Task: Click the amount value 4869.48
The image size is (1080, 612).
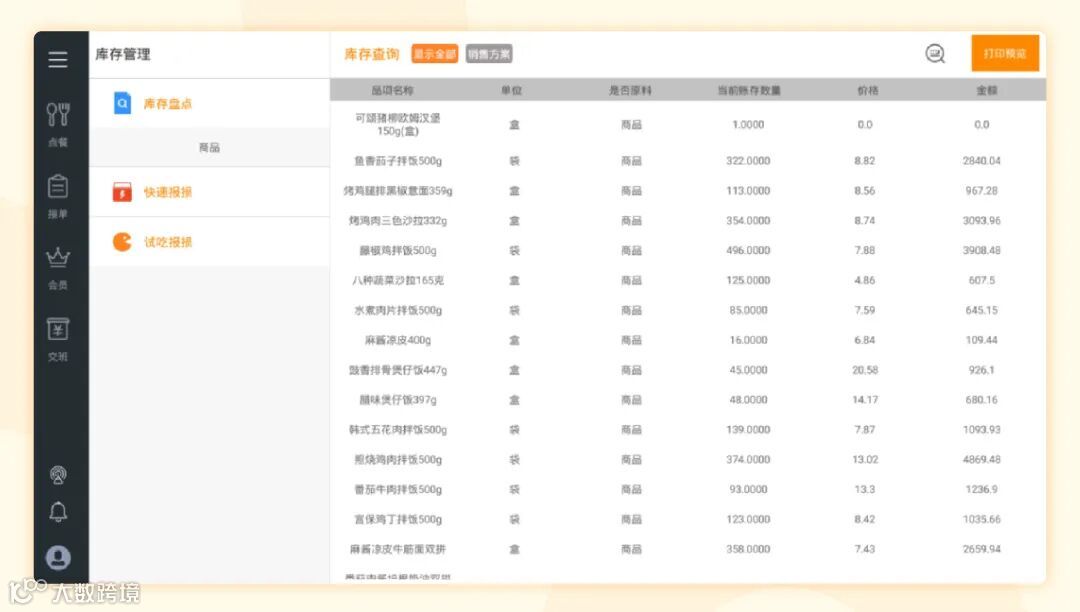Action: coord(982,460)
